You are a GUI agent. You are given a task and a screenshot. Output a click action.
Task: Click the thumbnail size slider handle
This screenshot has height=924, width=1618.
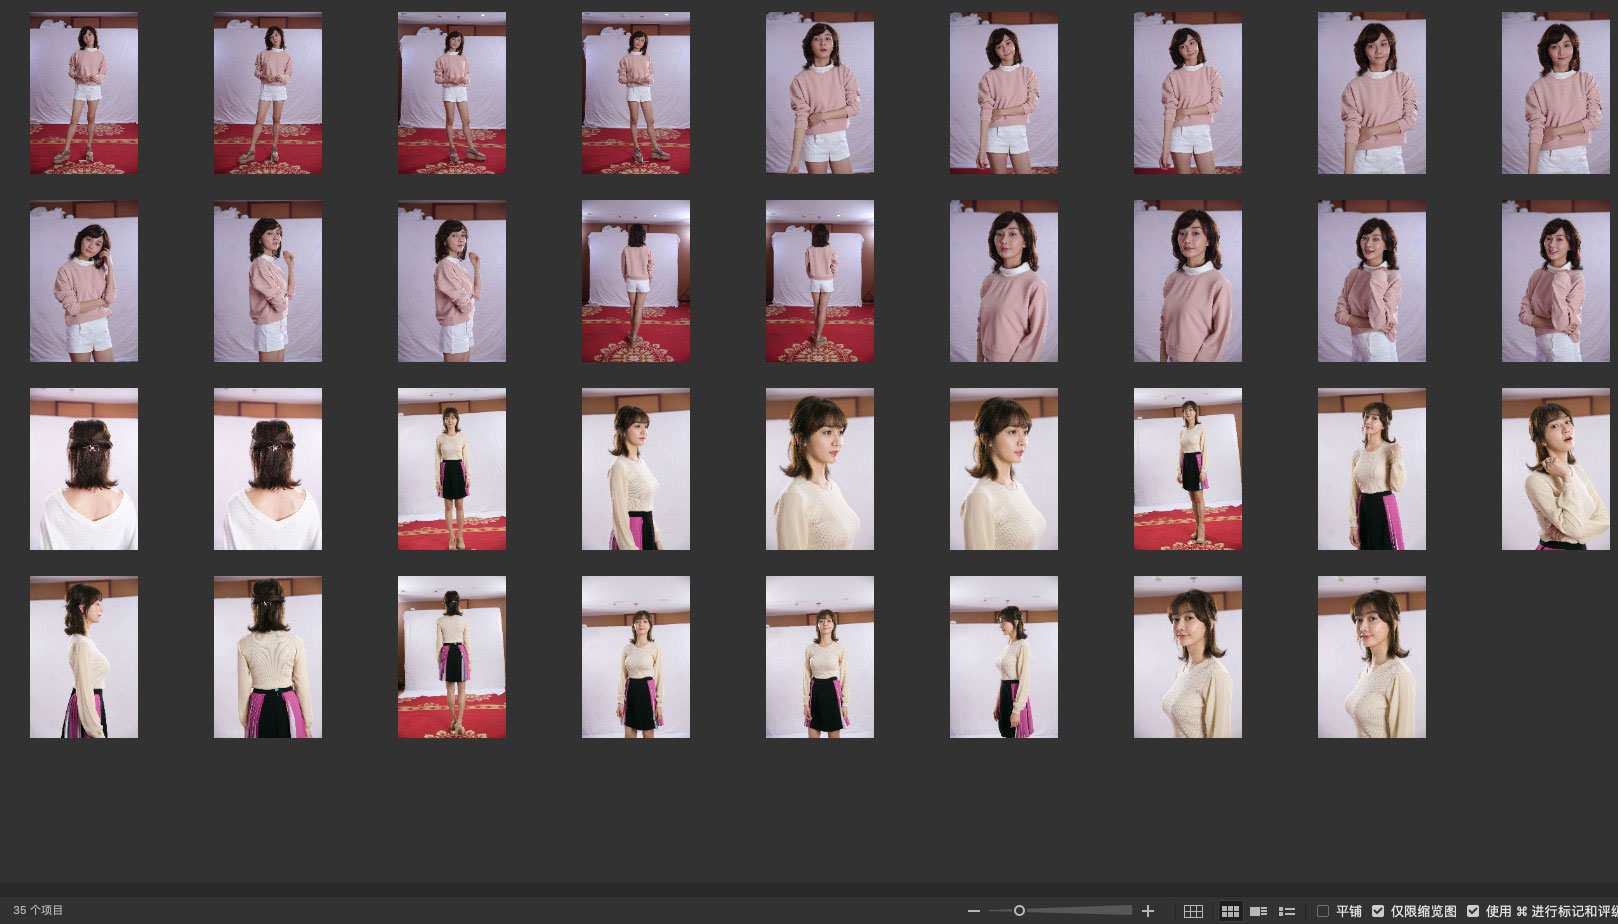click(1019, 911)
